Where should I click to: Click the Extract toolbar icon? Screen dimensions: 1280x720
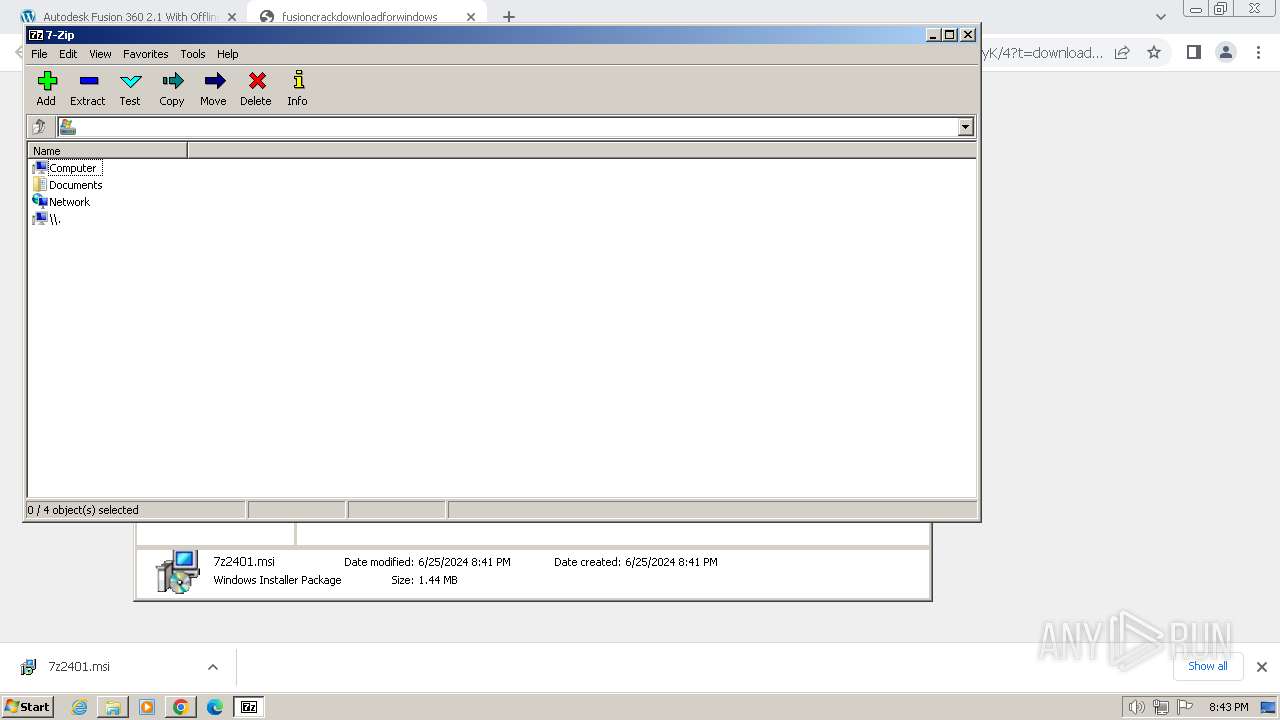coord(88,88)
